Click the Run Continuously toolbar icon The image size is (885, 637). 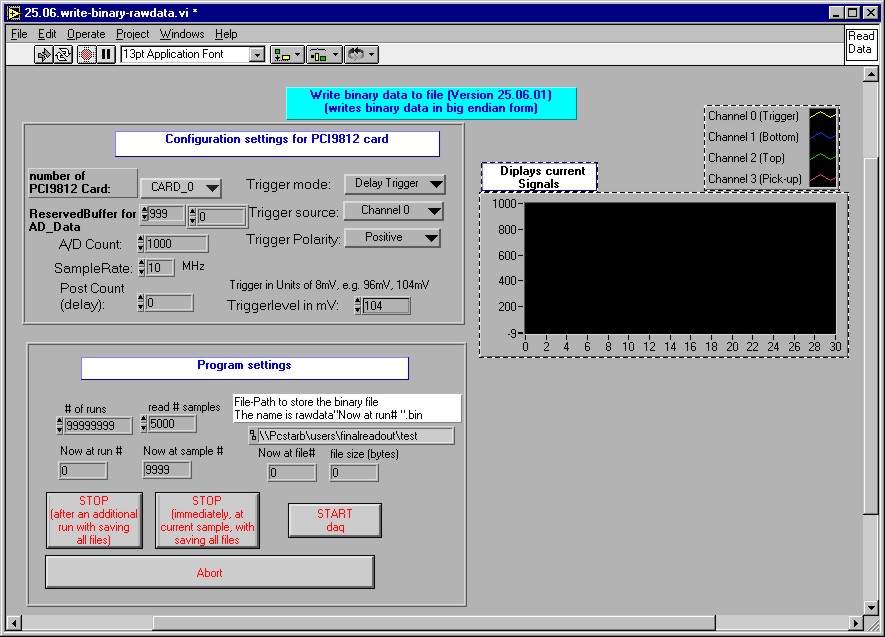[63, 55]
